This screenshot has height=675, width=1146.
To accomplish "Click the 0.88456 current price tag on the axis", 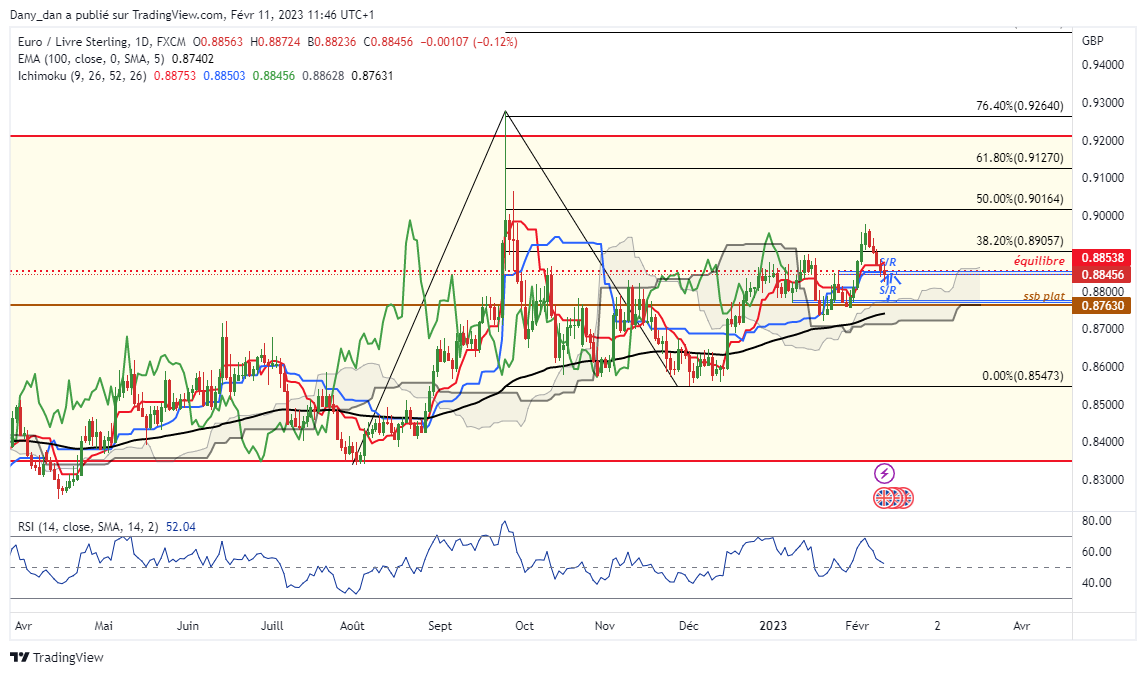I will pyautogui.click(x=1102, y=275).
